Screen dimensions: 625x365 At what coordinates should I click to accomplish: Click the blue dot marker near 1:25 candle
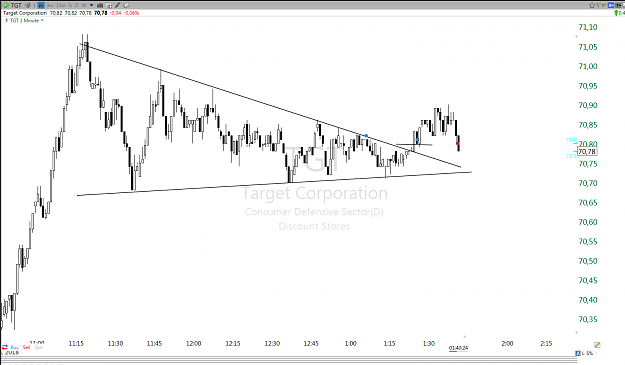tap(417, 139)
